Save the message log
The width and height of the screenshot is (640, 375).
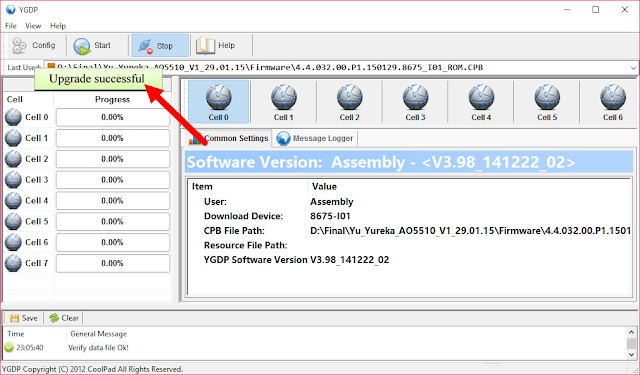(24, 318)
